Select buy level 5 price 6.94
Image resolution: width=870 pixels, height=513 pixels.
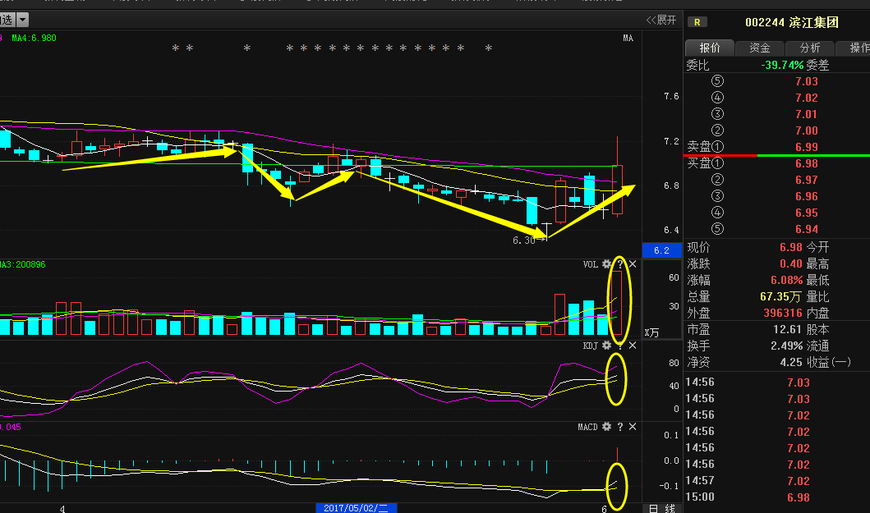[x=806, y=229]
